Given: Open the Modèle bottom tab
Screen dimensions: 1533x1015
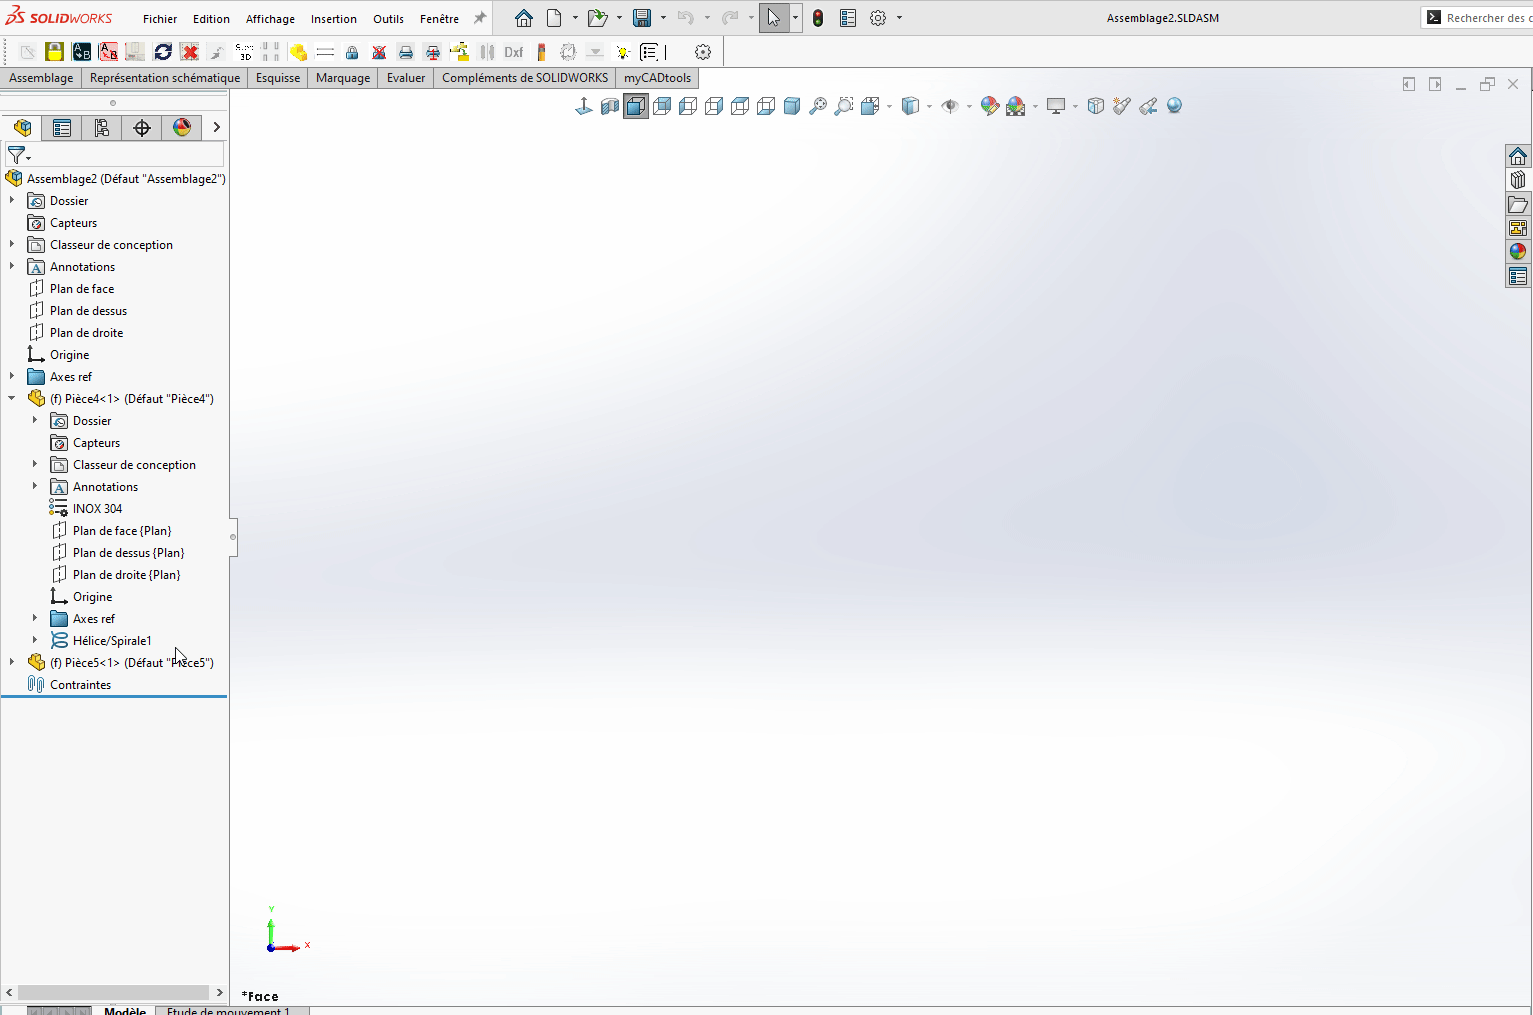Looking at the screenshot, I should pyautogui.click(x=125, y=1011).
